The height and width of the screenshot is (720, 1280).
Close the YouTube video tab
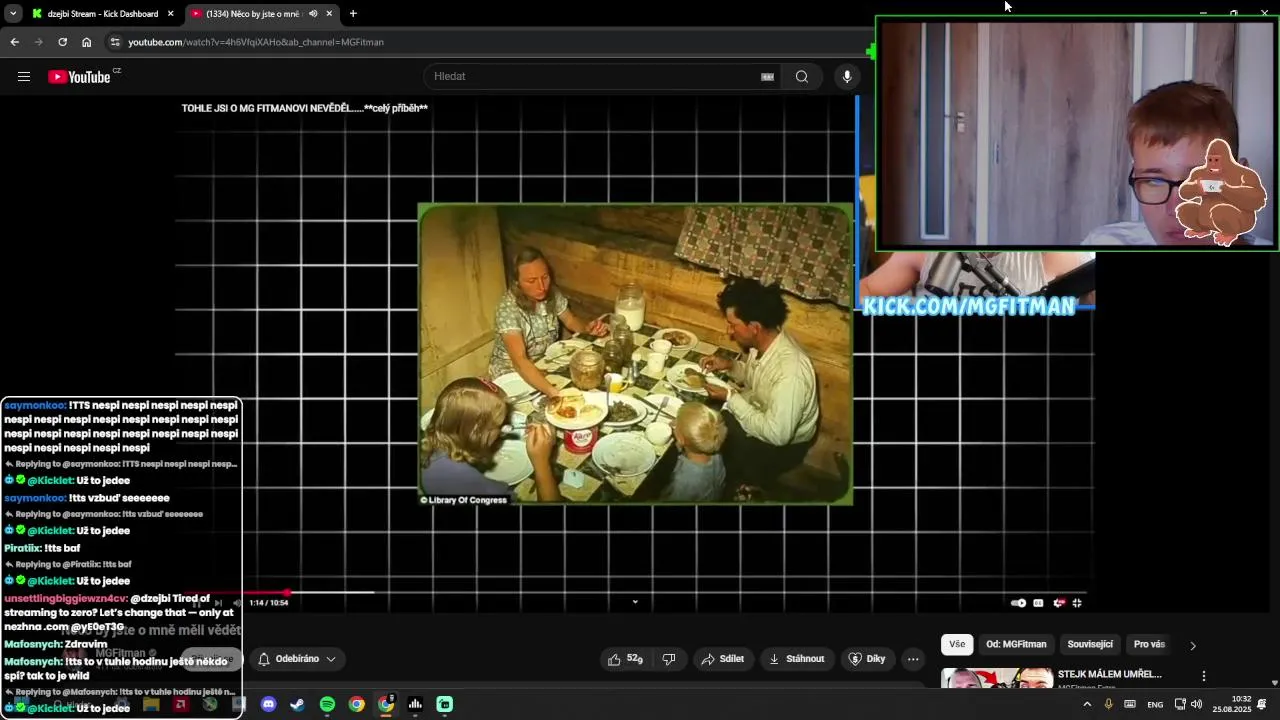(329, 14)
